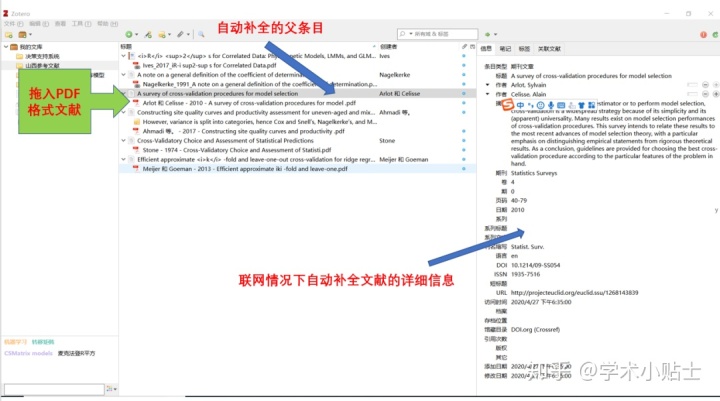Collapse the 'R2 s for Correlated Data' item

click(124, 56)
